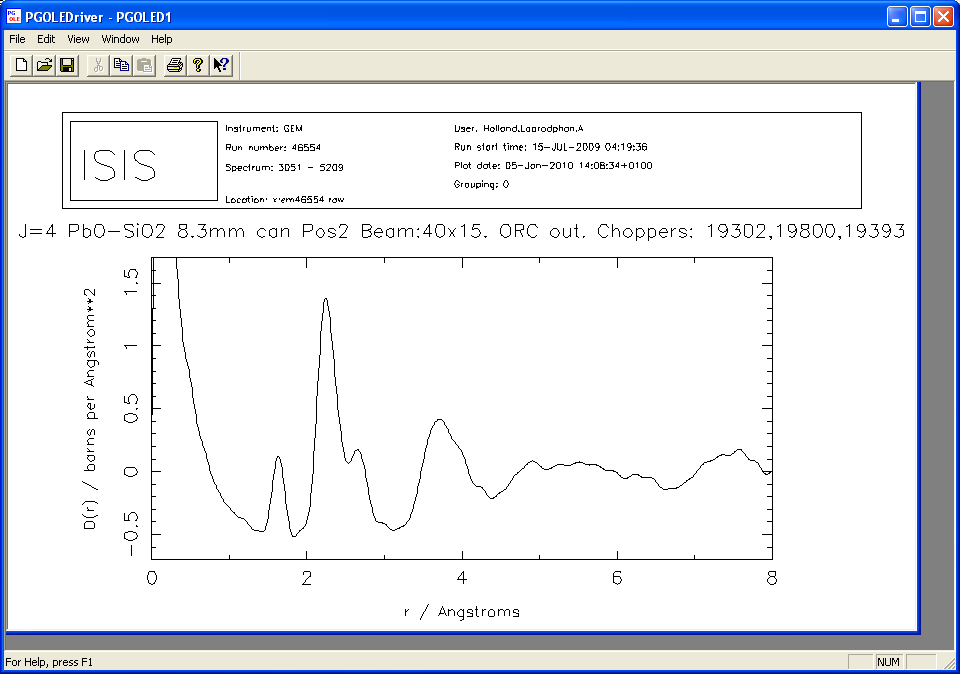Click the ISIS logo box in header
The width and height of the screenshot is (960, 674).
point(143,162)
